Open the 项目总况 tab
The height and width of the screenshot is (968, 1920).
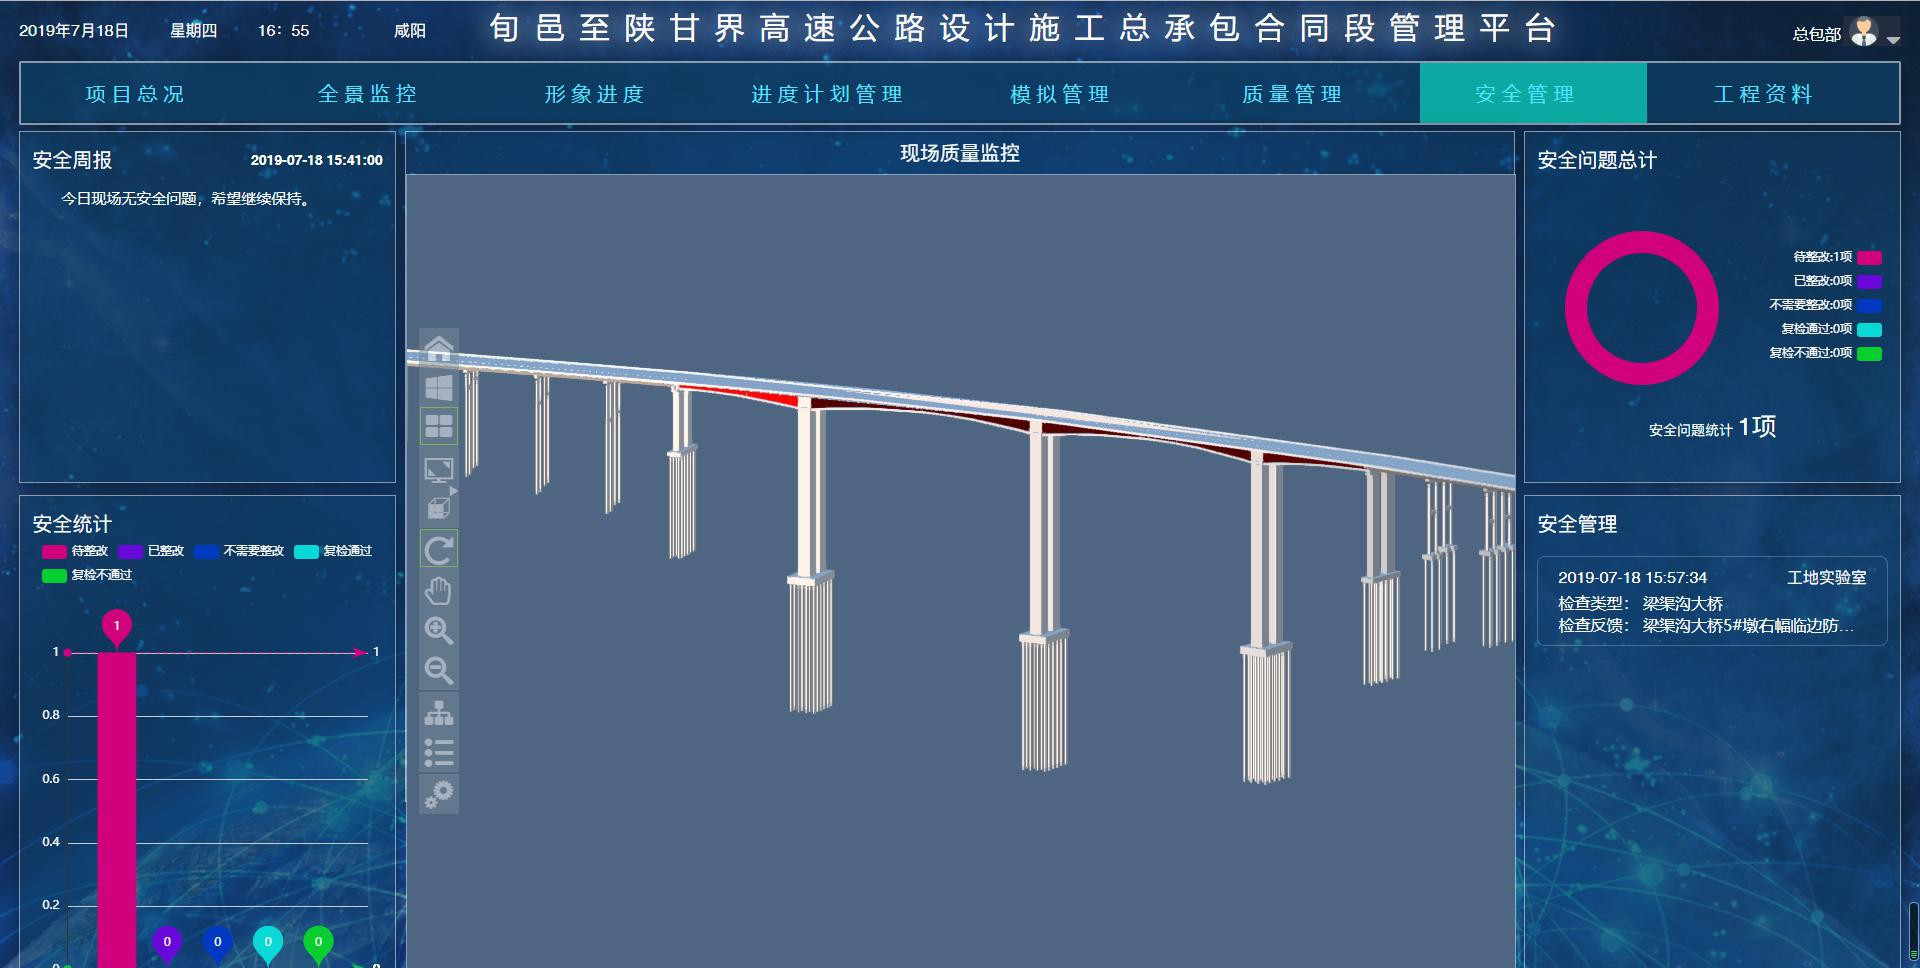coord(135,94)
